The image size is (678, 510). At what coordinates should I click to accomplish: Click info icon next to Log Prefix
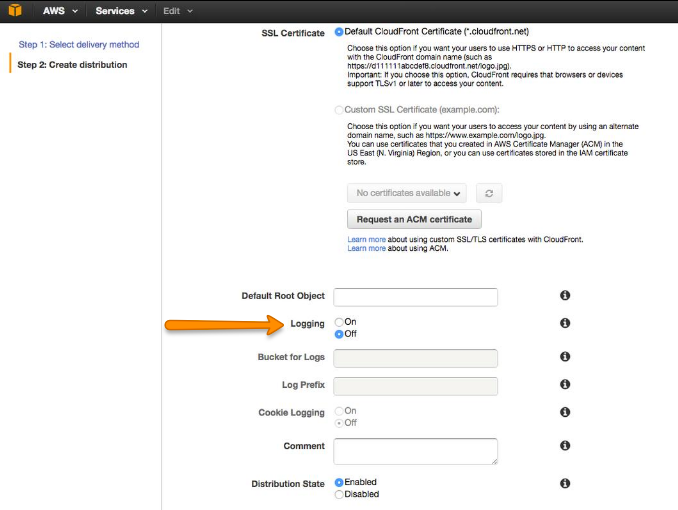(565, 384)
